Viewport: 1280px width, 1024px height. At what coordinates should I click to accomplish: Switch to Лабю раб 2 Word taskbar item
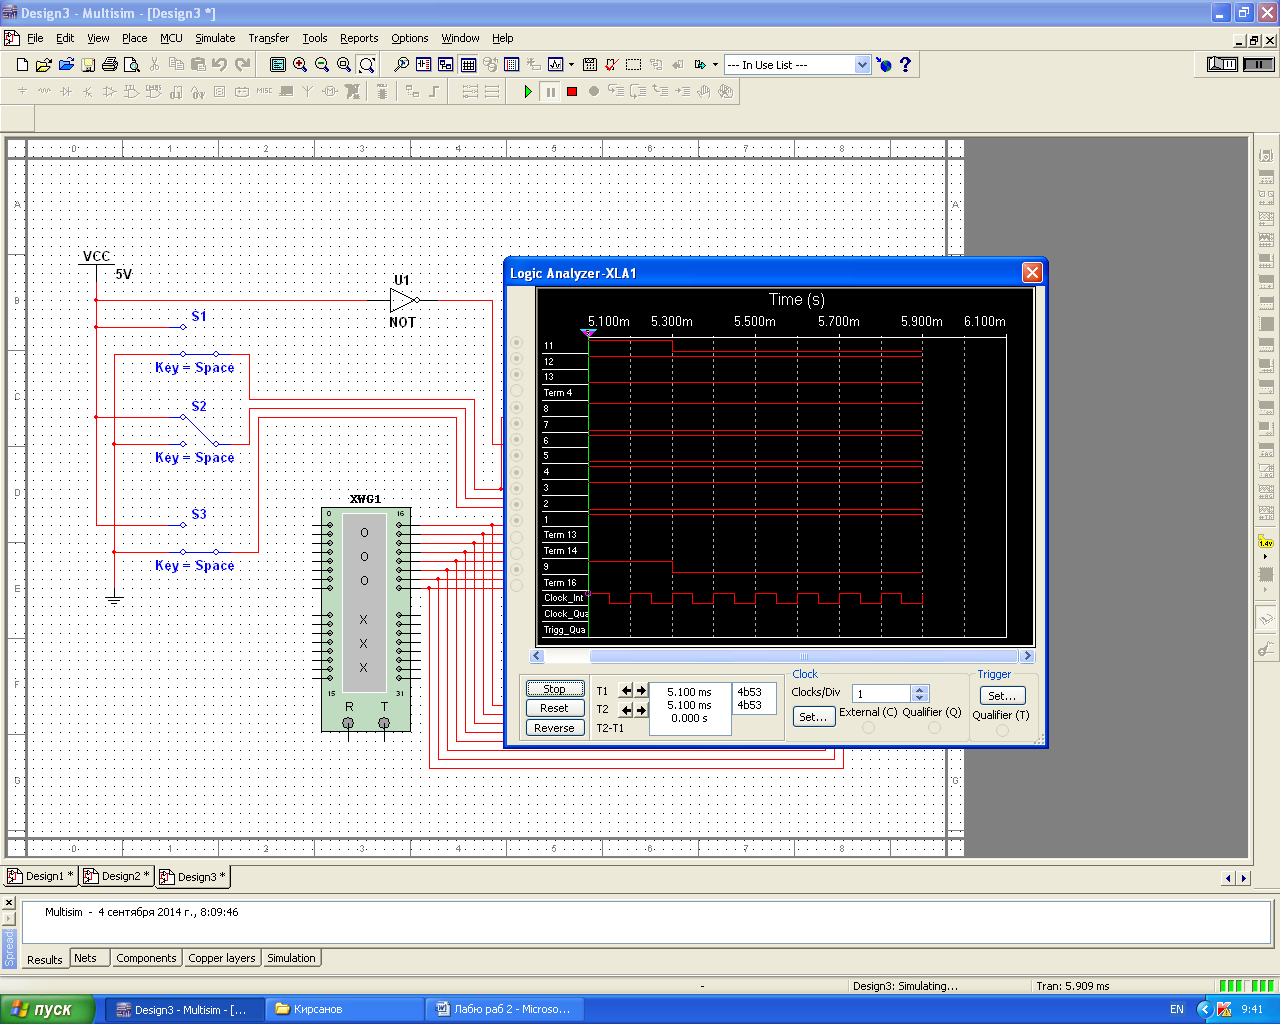(505, 1009)
